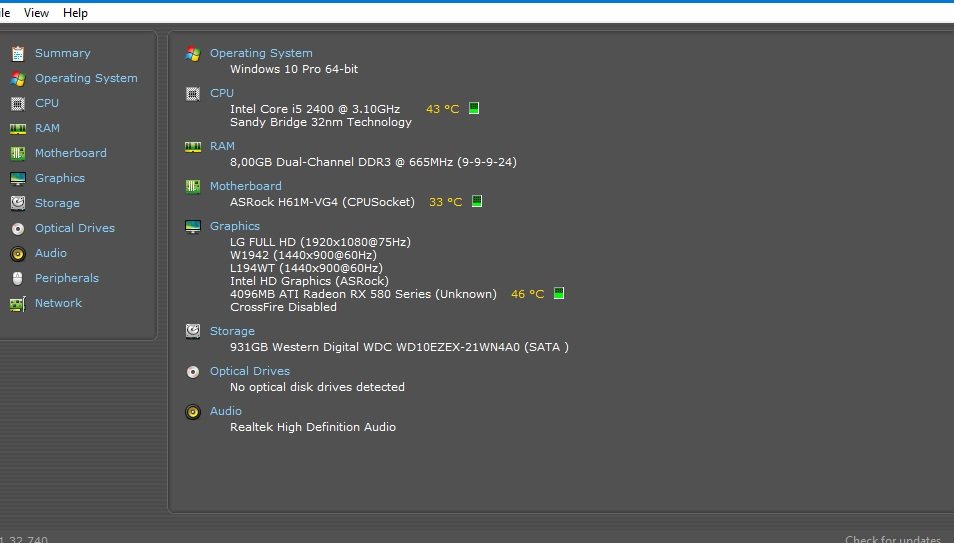Click the CPU heading link in summary
Screen dimensions: 954x543
pyautogui.click(x=222, y=93)
